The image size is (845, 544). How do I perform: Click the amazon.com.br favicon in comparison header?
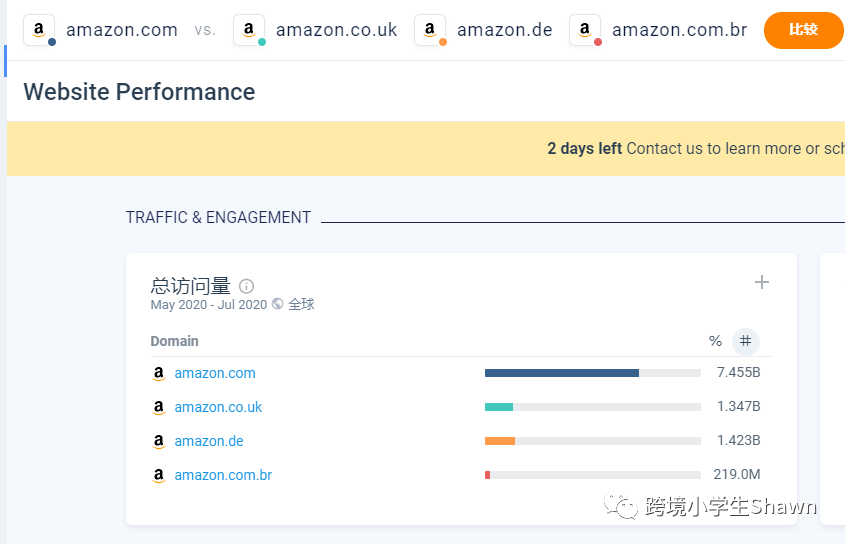coord(585,30)
